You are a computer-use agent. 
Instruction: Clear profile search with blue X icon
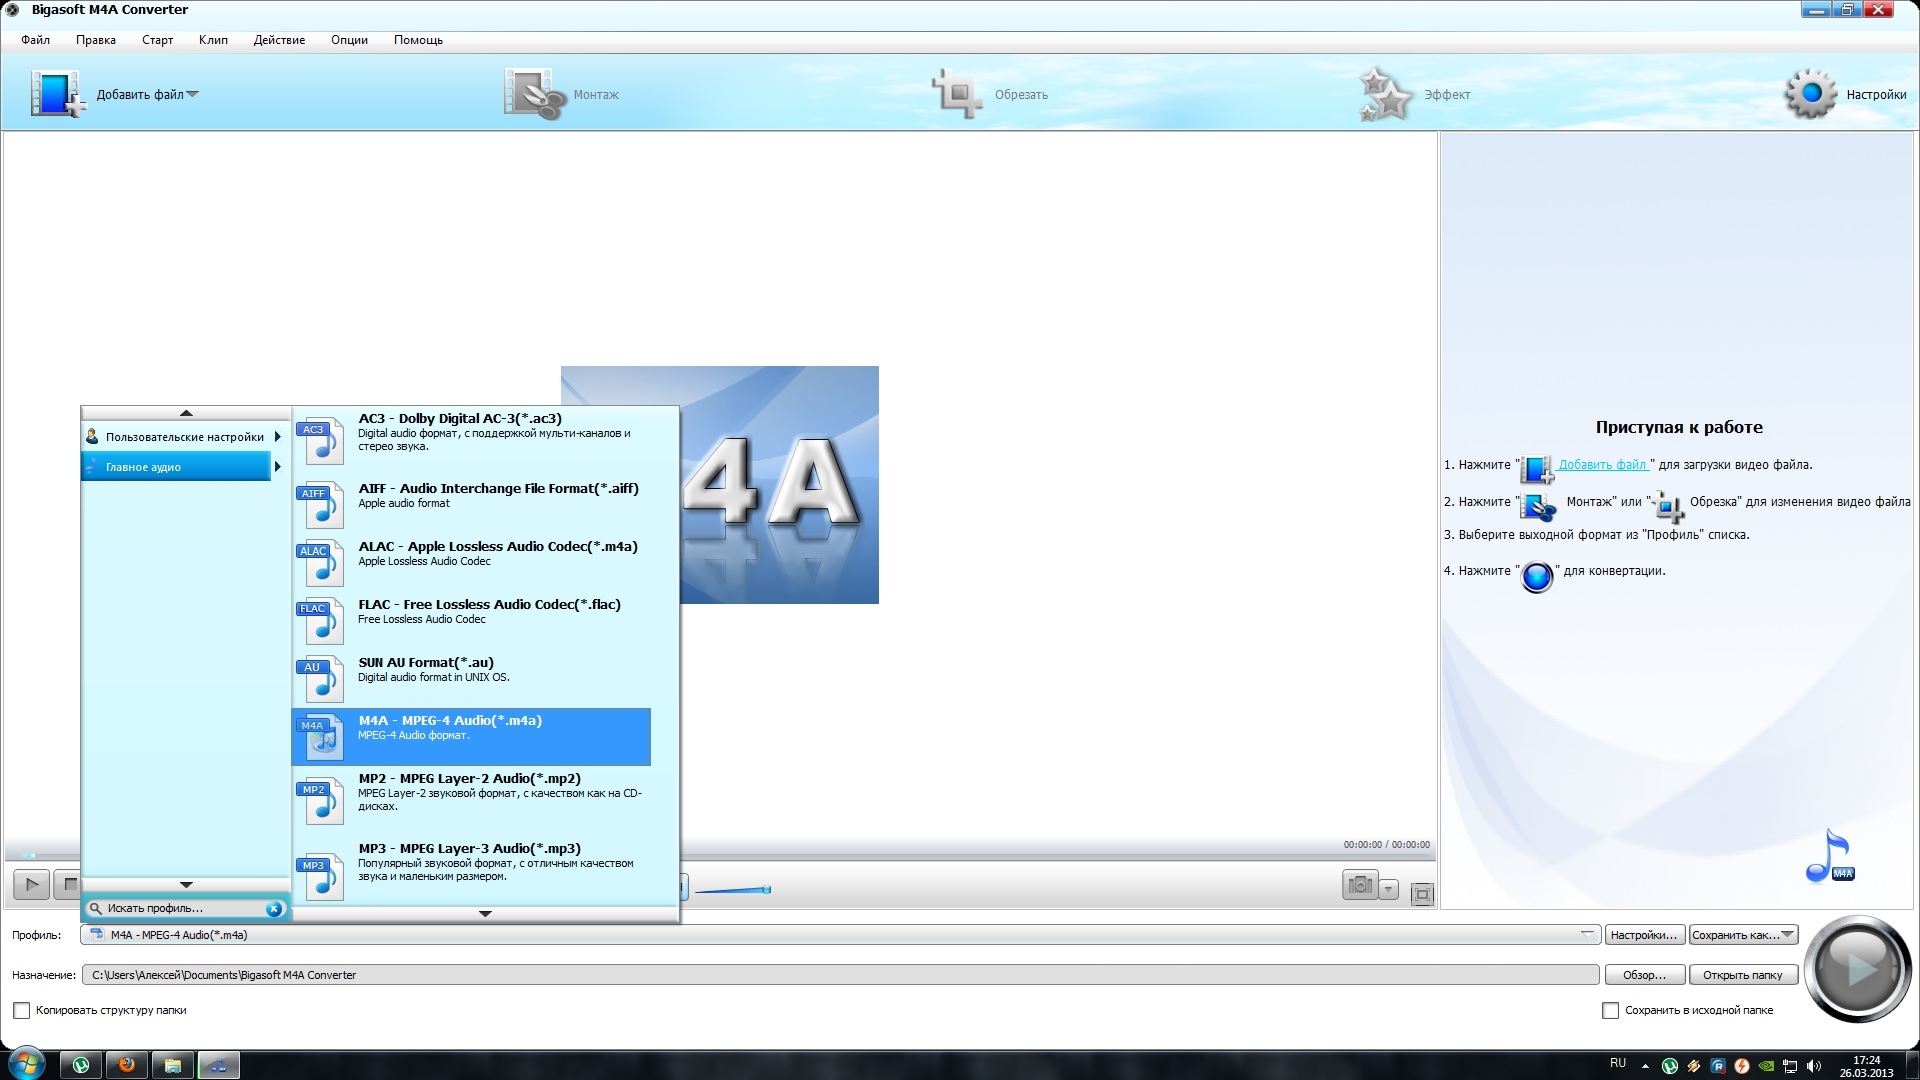(273, 909)
